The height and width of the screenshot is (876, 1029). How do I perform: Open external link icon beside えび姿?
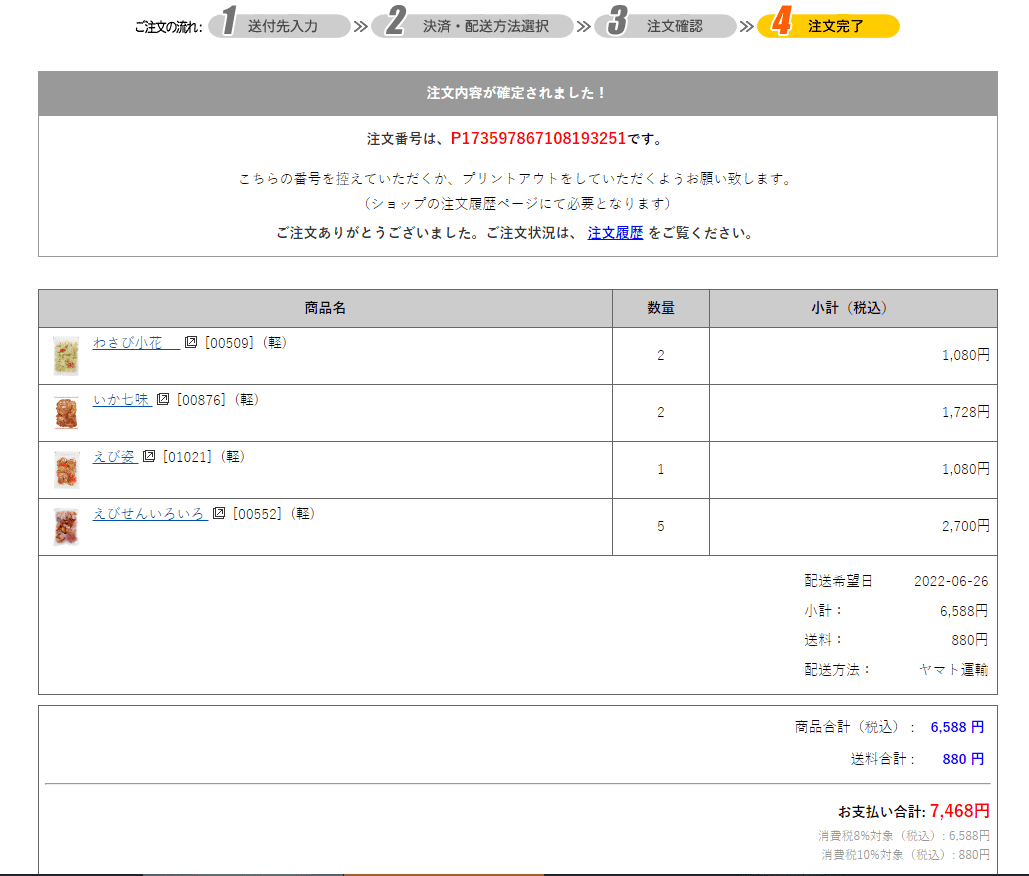pos(149,457)
